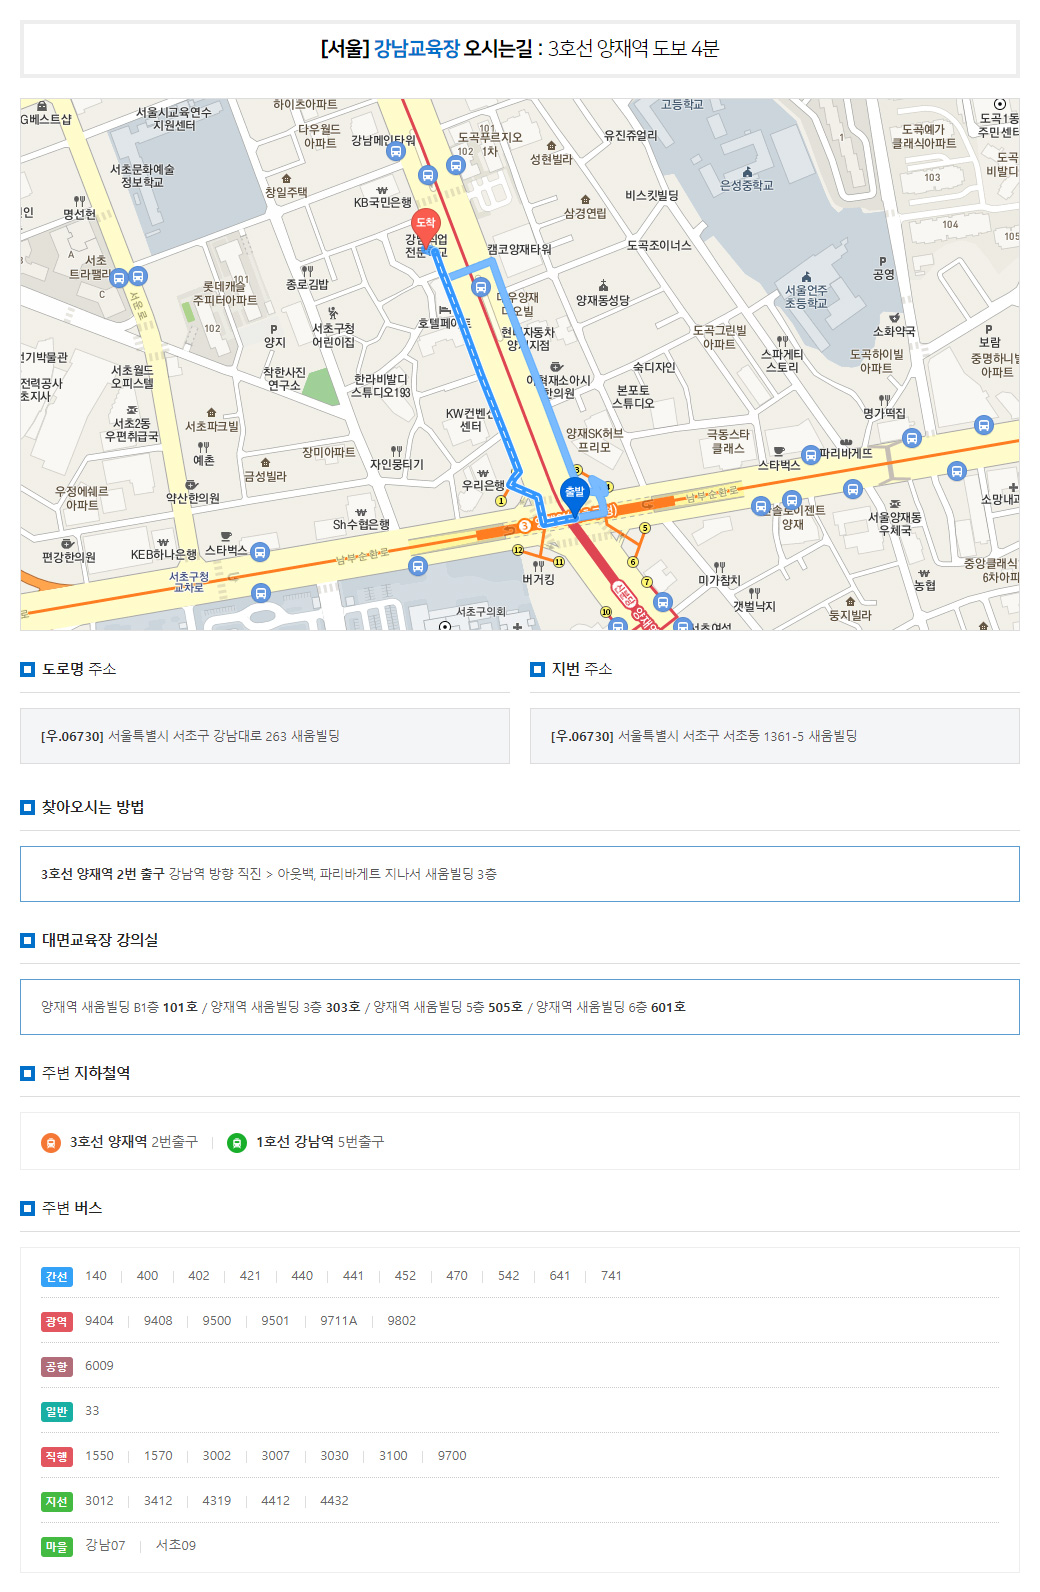This screenshot has height=1592, width=1040.
Task: Click classroom 303호 in the lecture room list
Action: [x=342, y=1007]
